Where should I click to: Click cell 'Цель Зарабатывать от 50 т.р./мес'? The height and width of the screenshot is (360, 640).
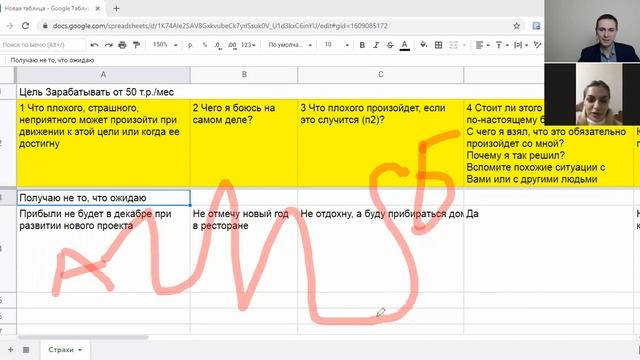103,92
